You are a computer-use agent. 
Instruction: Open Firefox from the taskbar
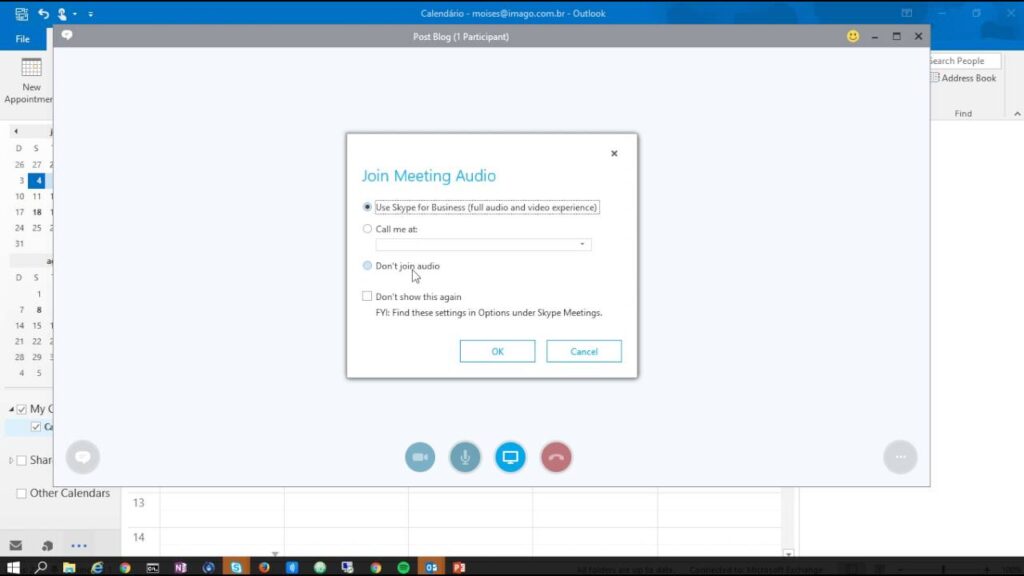264,568
